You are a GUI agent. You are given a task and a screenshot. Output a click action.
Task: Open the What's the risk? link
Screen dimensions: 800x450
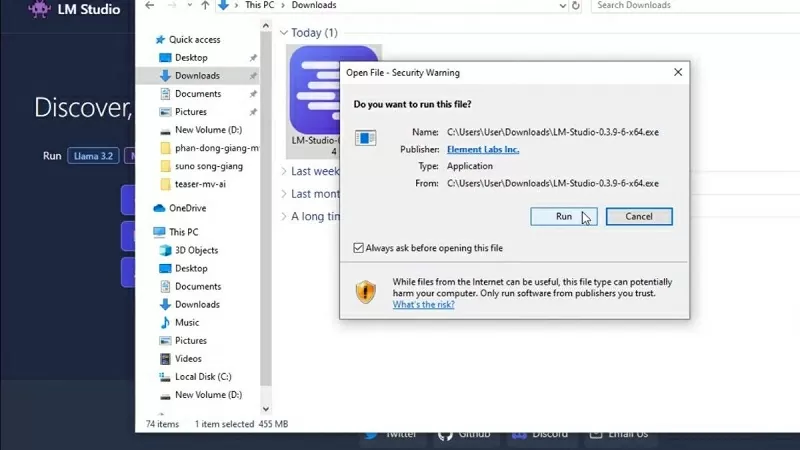423,305
